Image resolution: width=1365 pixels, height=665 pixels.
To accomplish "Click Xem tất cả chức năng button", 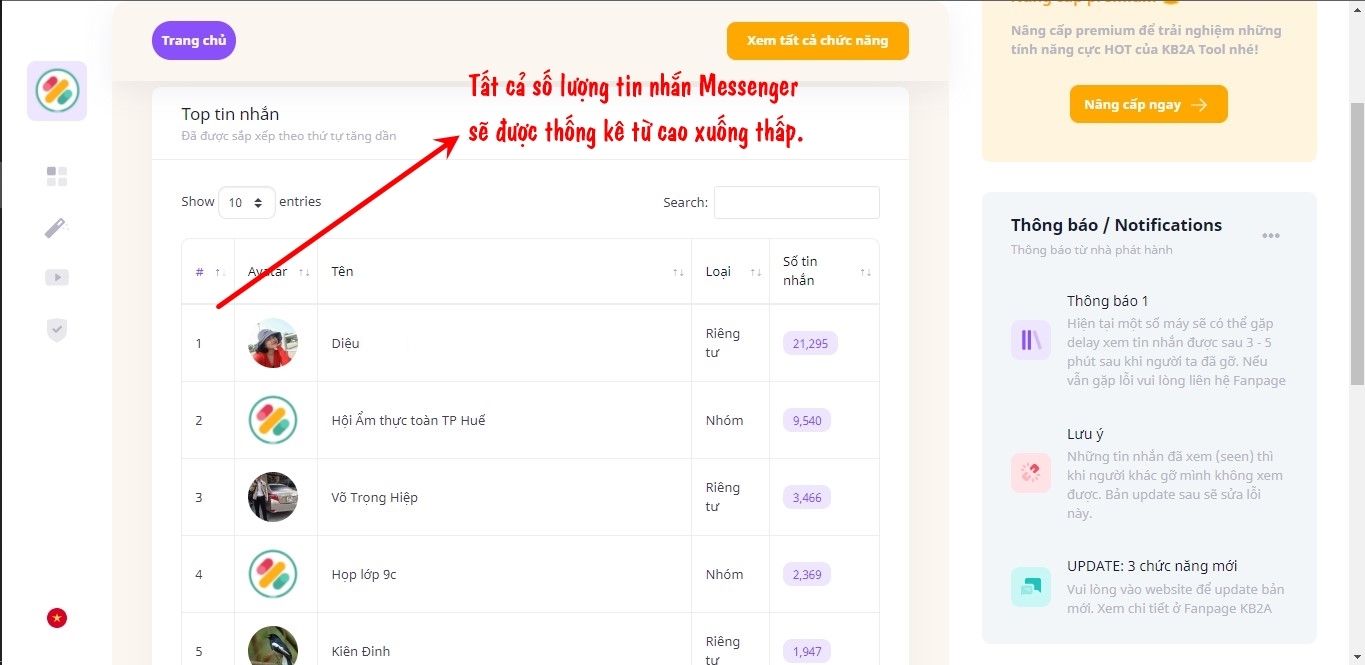I will pyautogui.click(x=817, y=41).
